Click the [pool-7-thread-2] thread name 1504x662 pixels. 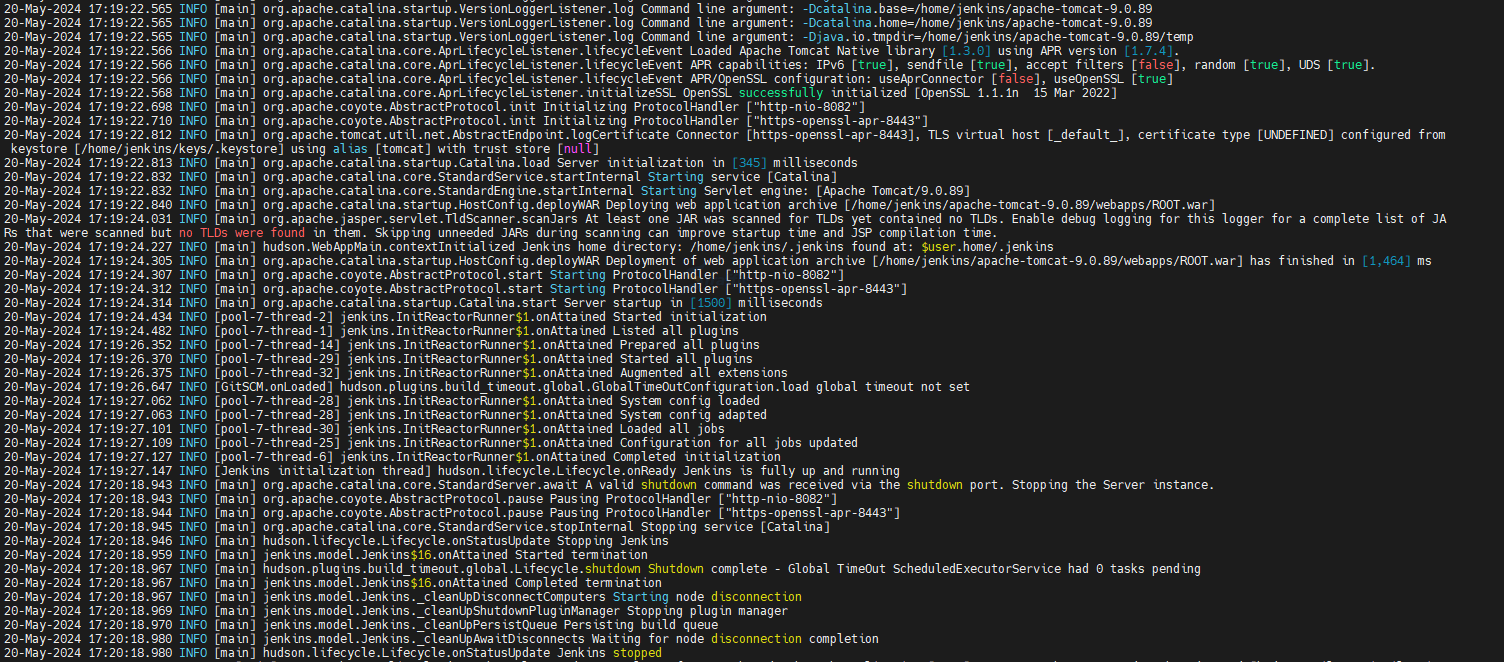[x=274, y=316]
